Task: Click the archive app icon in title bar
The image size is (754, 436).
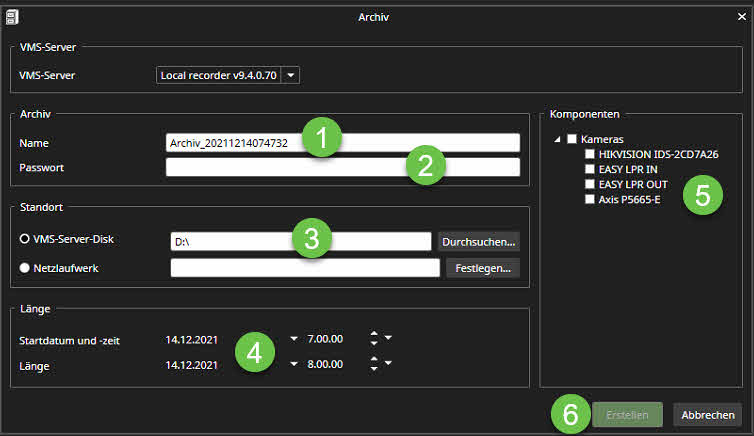Action: (12, 15)
